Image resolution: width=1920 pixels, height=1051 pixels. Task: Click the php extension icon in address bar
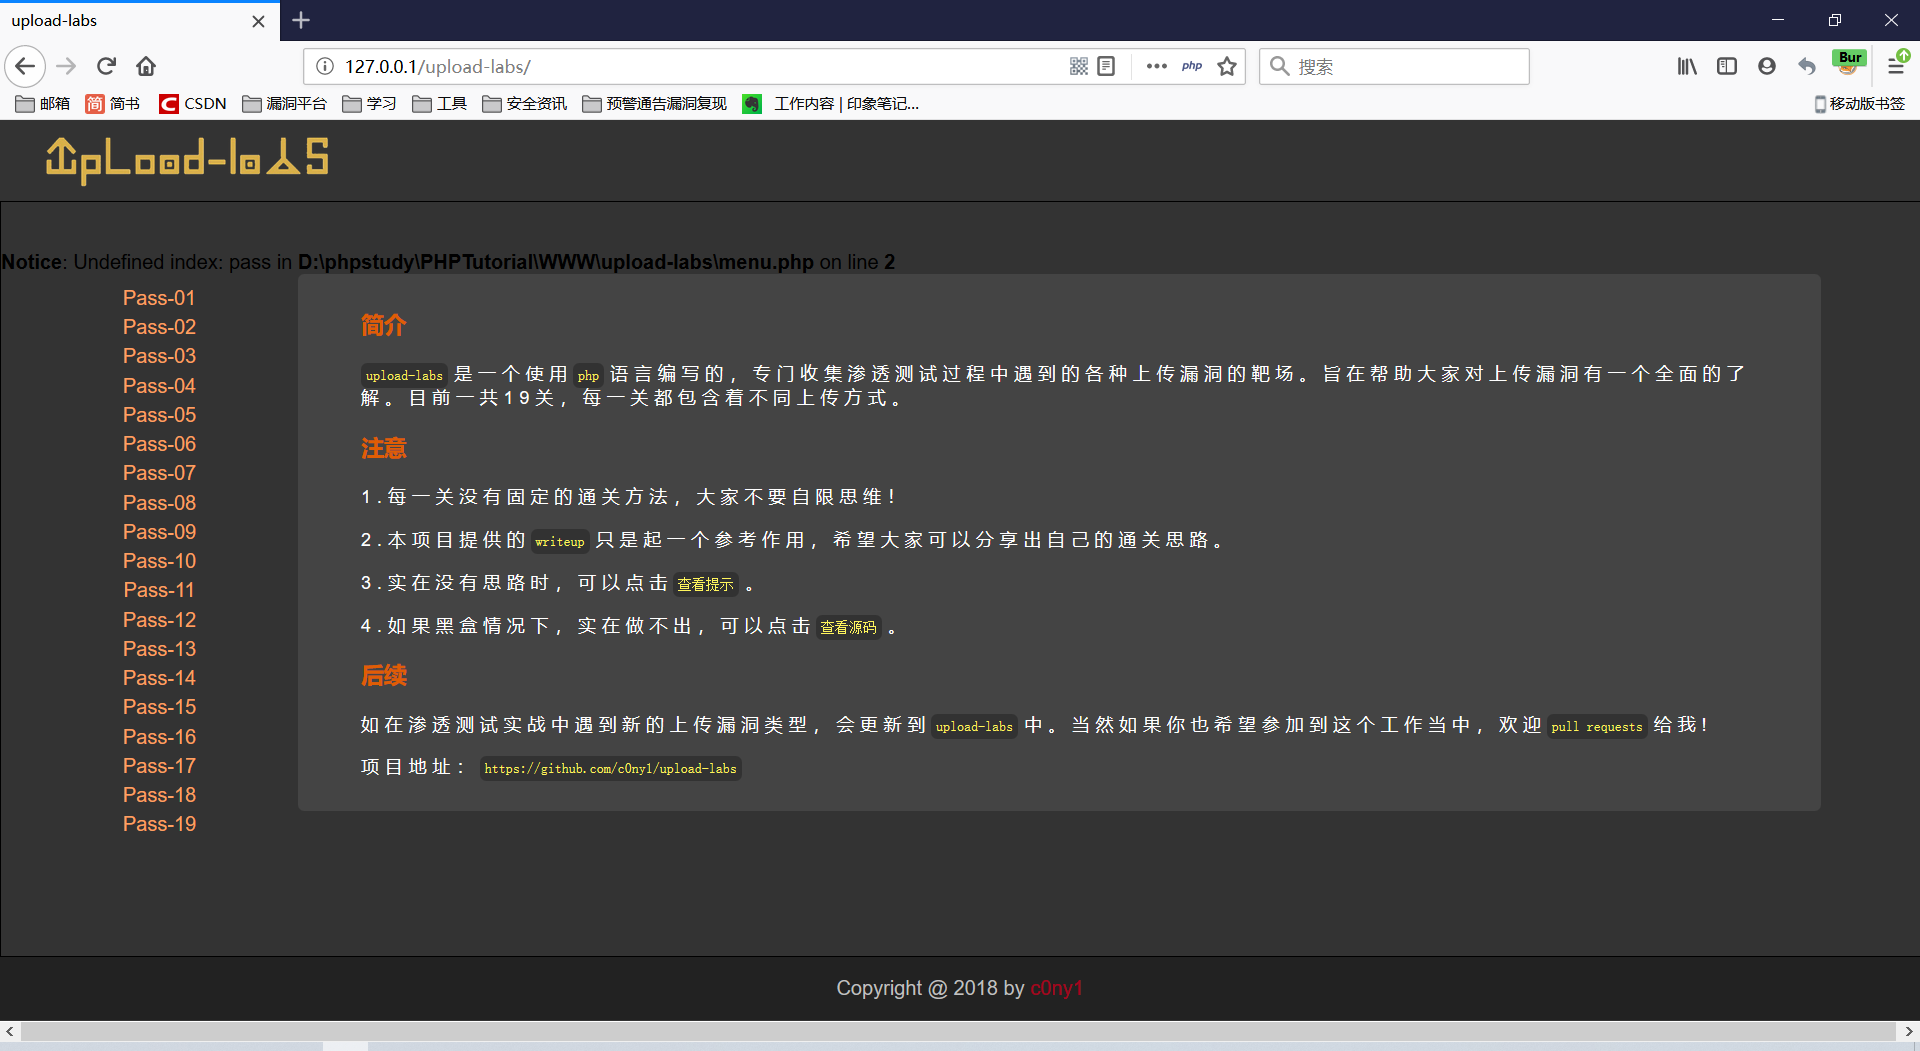click(x=1192, y=67)
